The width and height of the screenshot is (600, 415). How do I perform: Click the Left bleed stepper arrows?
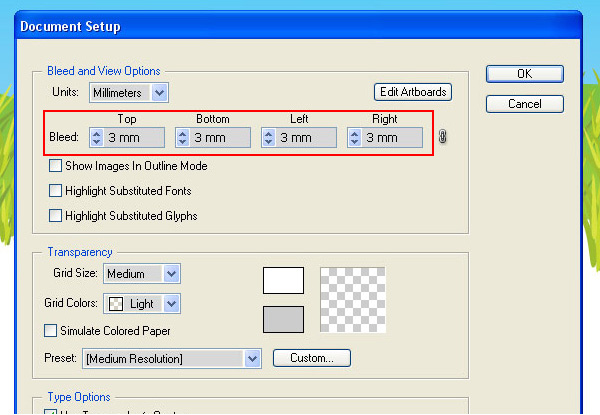point(269,138)
